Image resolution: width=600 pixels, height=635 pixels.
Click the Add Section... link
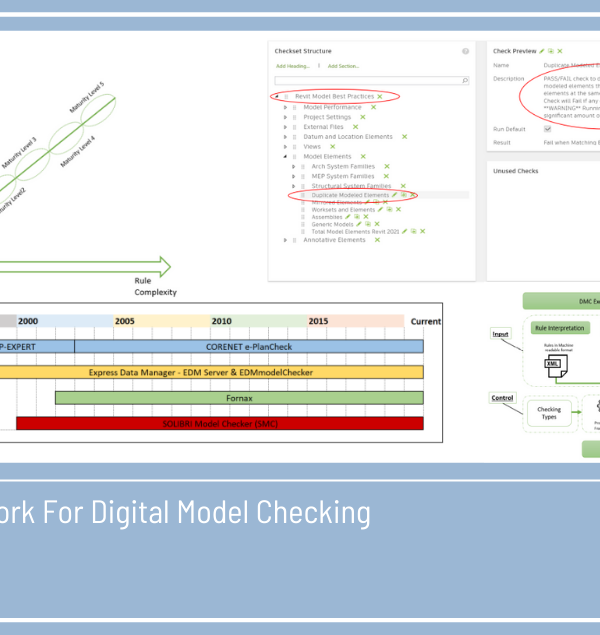point(343,66)
